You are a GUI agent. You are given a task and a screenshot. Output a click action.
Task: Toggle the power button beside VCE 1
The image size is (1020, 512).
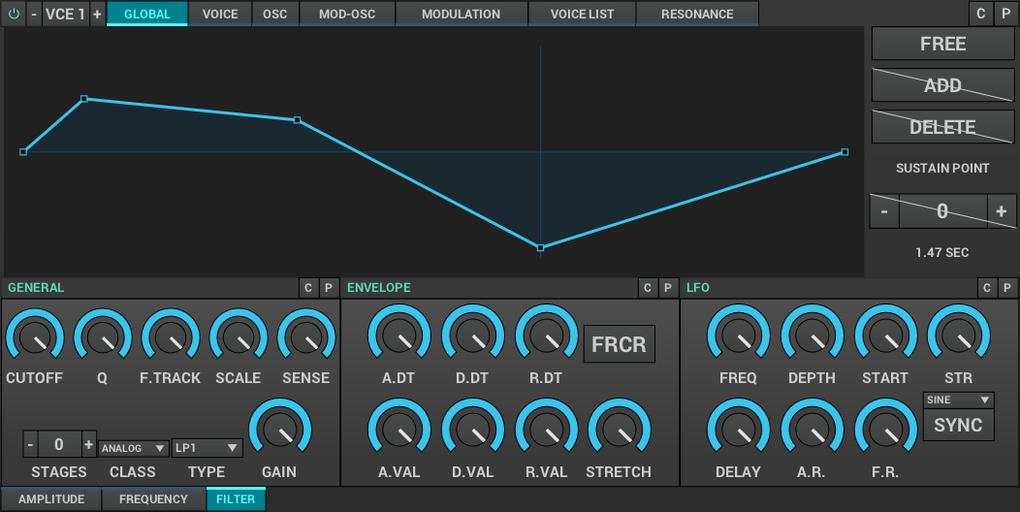(x=13, y=14)
